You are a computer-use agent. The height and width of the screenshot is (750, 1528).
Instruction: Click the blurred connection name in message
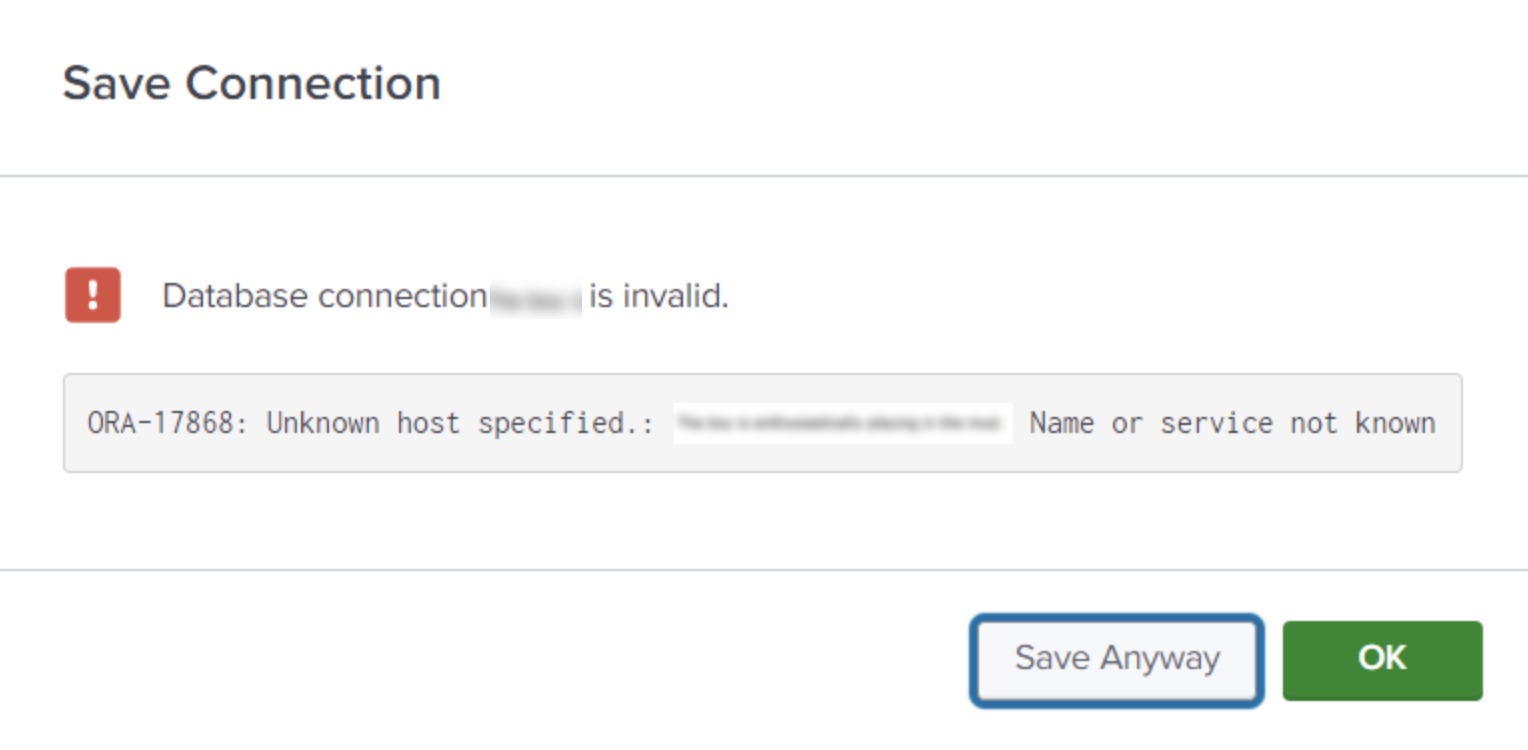(537, 297)
